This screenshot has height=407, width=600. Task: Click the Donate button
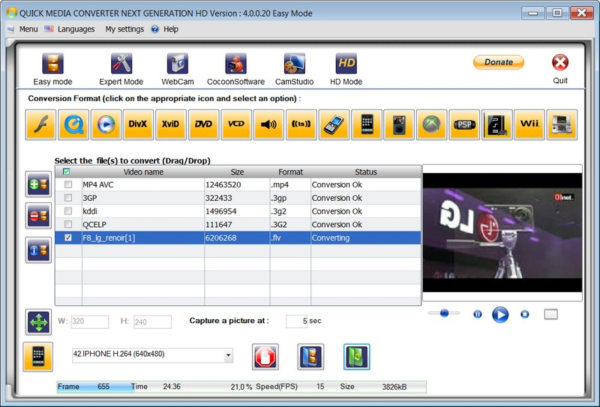[498, 62]
